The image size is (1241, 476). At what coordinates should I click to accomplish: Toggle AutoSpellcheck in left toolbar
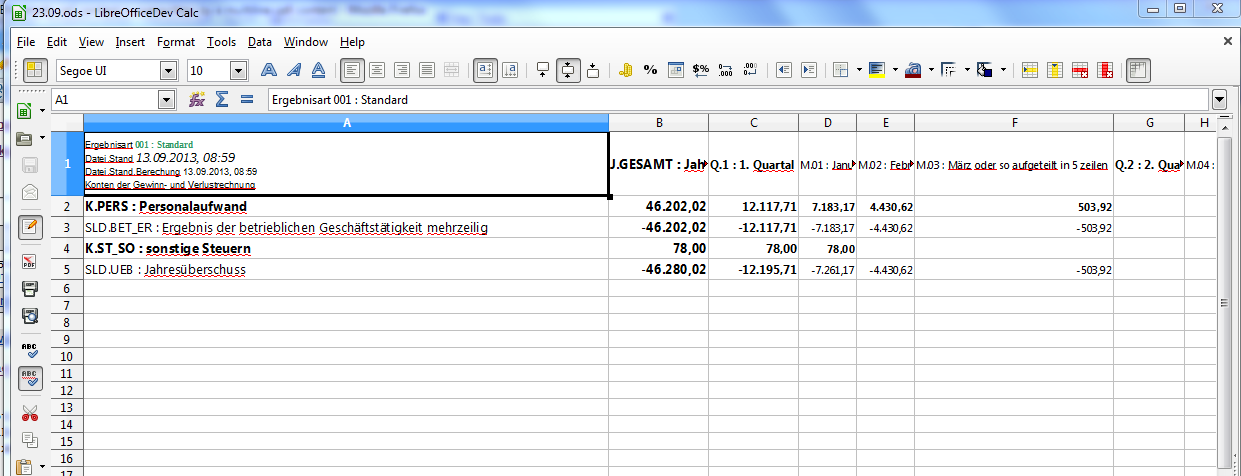point(29,380)
